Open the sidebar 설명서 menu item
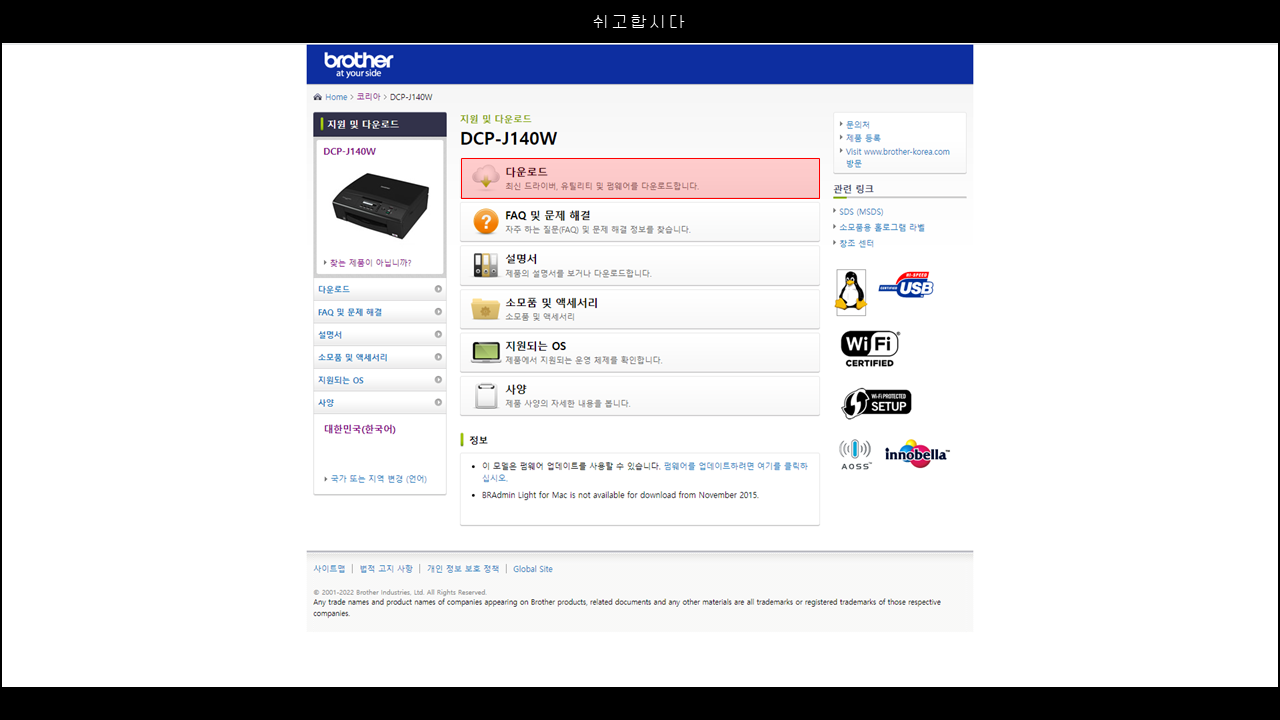The image size is (1280, 720). [380, 334]
